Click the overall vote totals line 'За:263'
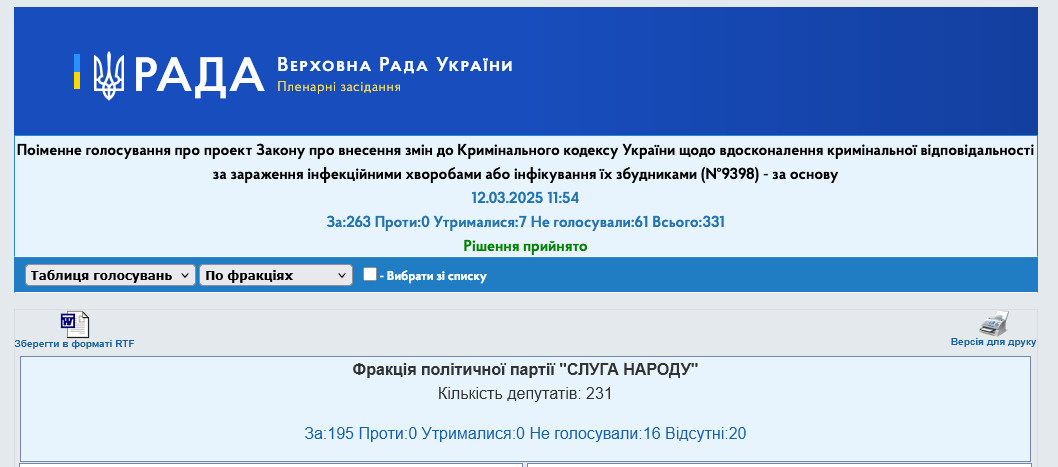Image resolution: width=1058 pixels, height=467 pixels. [525, 221]
